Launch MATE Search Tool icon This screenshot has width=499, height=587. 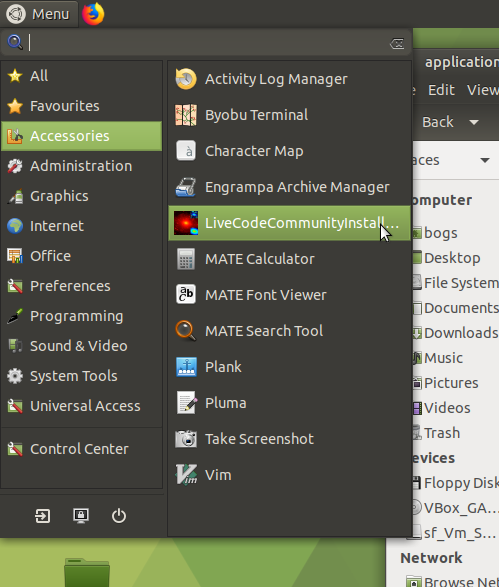coord(186,331)
